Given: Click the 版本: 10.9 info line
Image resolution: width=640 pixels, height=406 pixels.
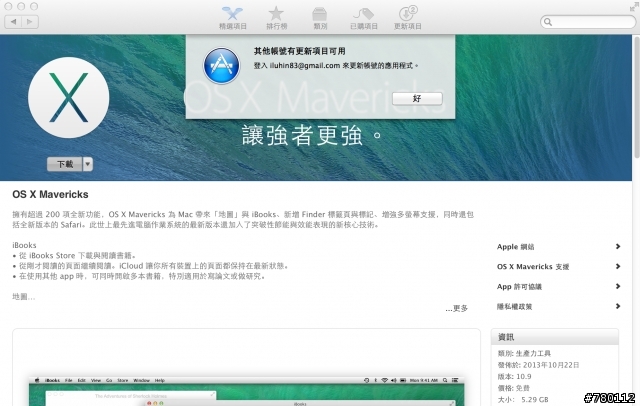Looking at the screenshot, I should coord(514,376).
